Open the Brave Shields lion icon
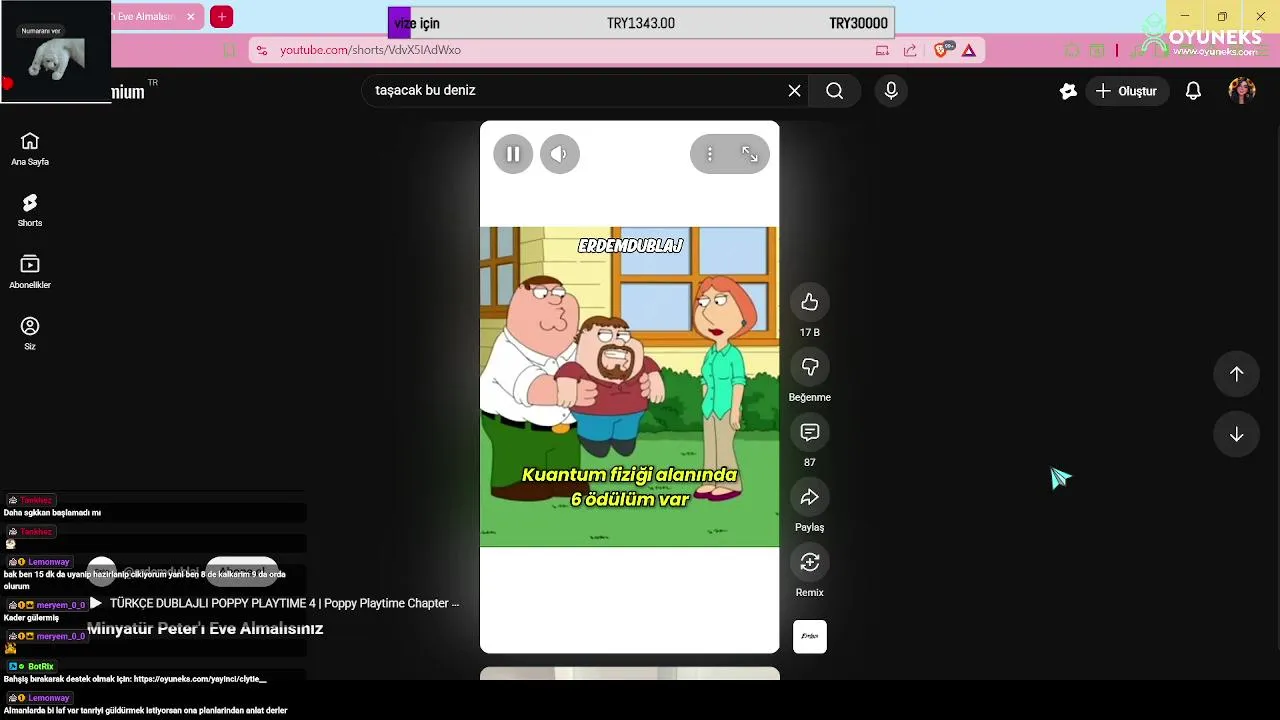The image size is (1280, 720). (x=942, y=50)
